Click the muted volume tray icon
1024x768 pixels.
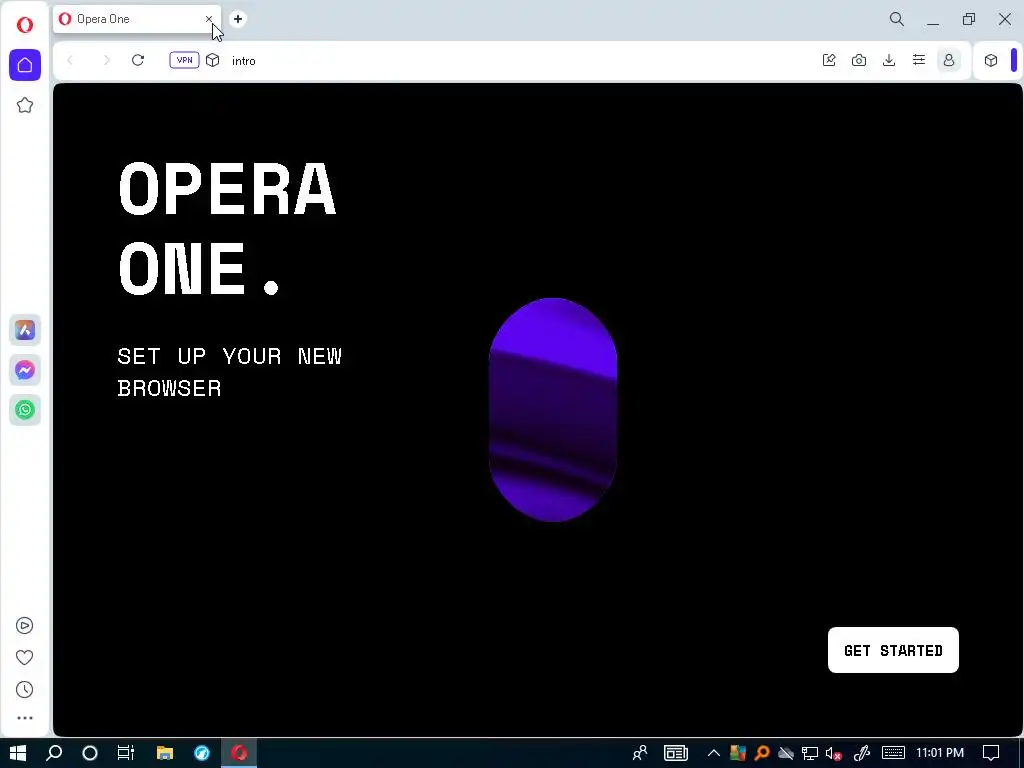point(833,753)
